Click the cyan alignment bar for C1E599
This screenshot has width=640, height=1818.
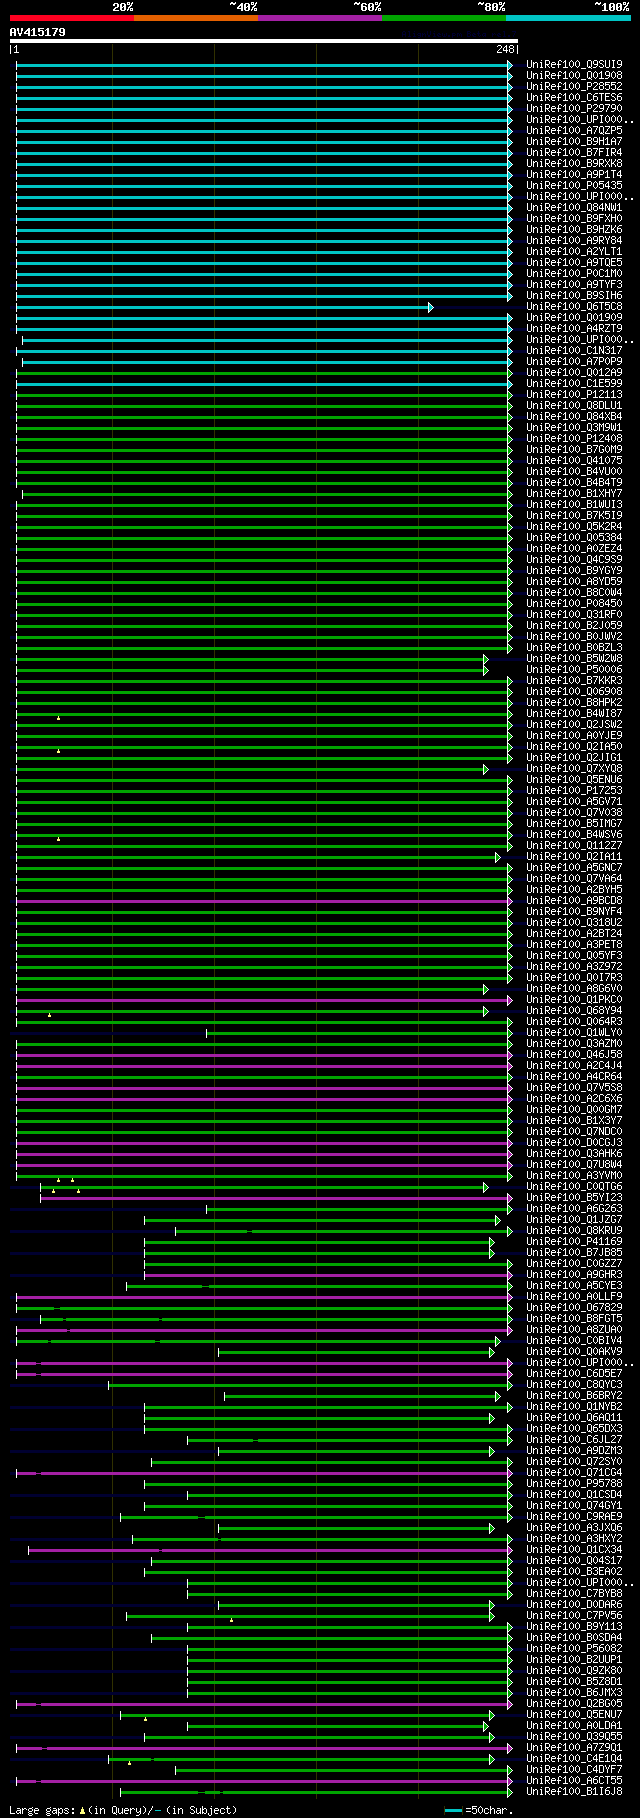pyautogui.click(x=264, y=384)
